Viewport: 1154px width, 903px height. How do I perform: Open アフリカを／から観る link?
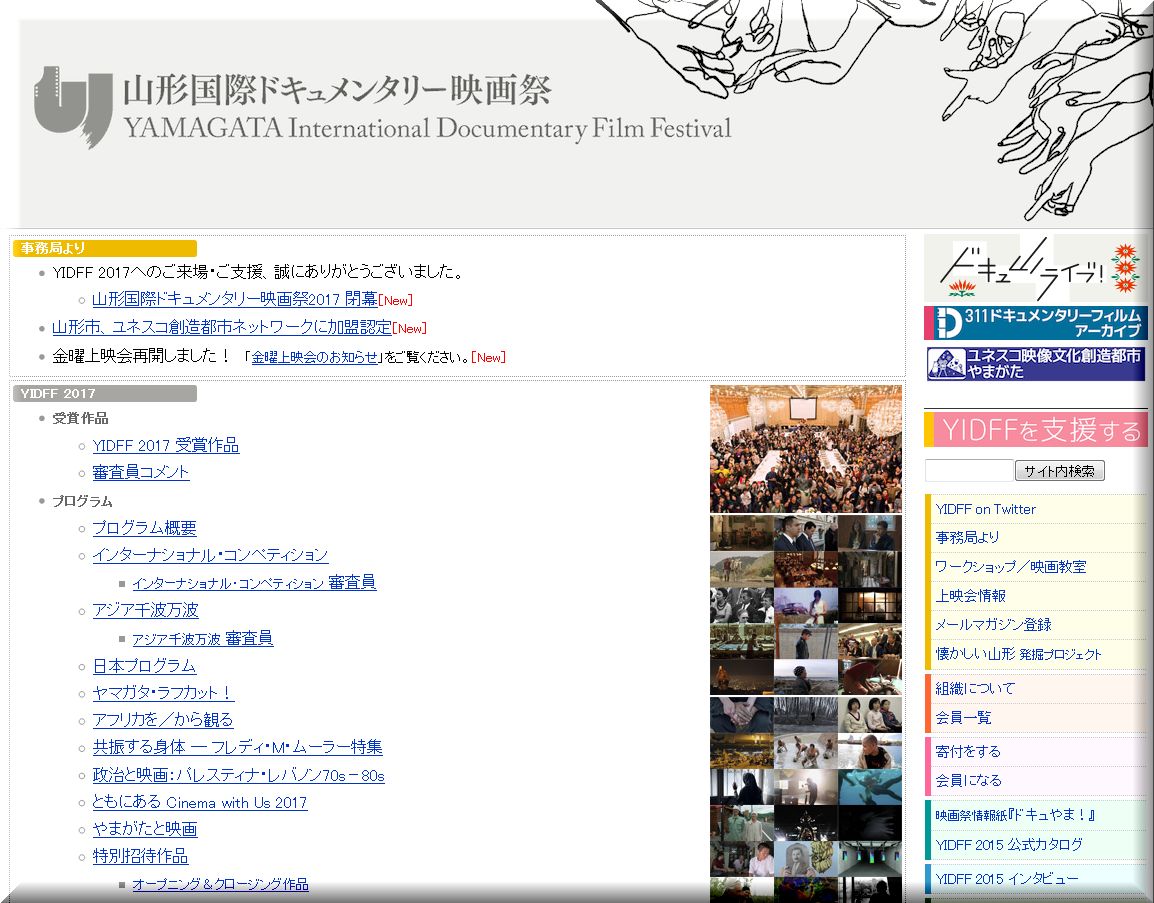(x=163, y=720)
